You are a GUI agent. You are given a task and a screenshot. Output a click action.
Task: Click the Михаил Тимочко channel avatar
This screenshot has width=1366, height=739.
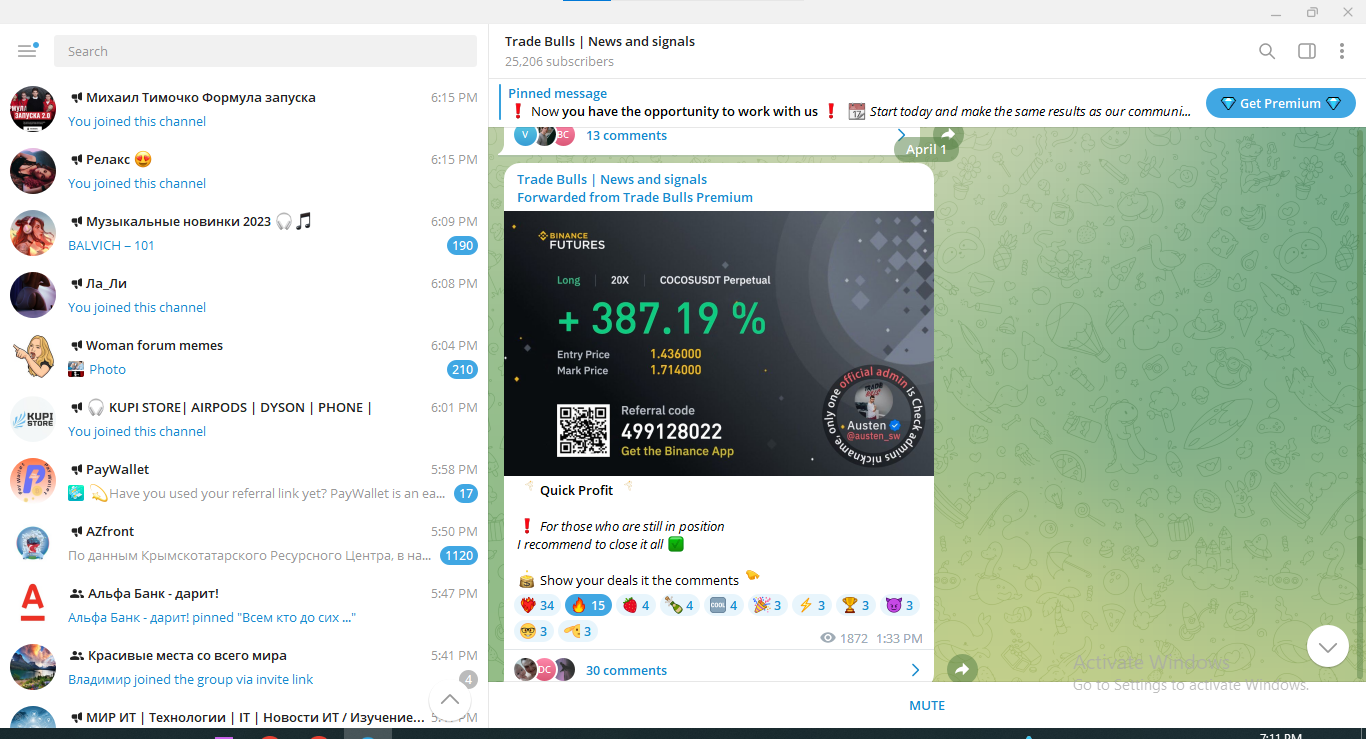coord(33,109)
